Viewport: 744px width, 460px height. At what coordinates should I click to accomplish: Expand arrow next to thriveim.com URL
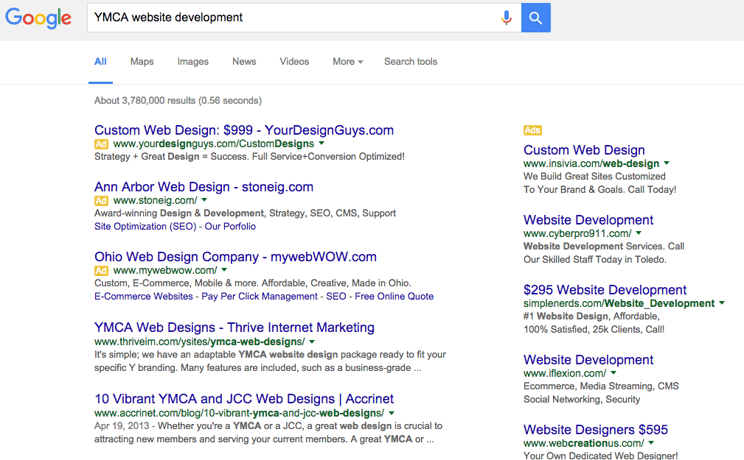(312, 342)
